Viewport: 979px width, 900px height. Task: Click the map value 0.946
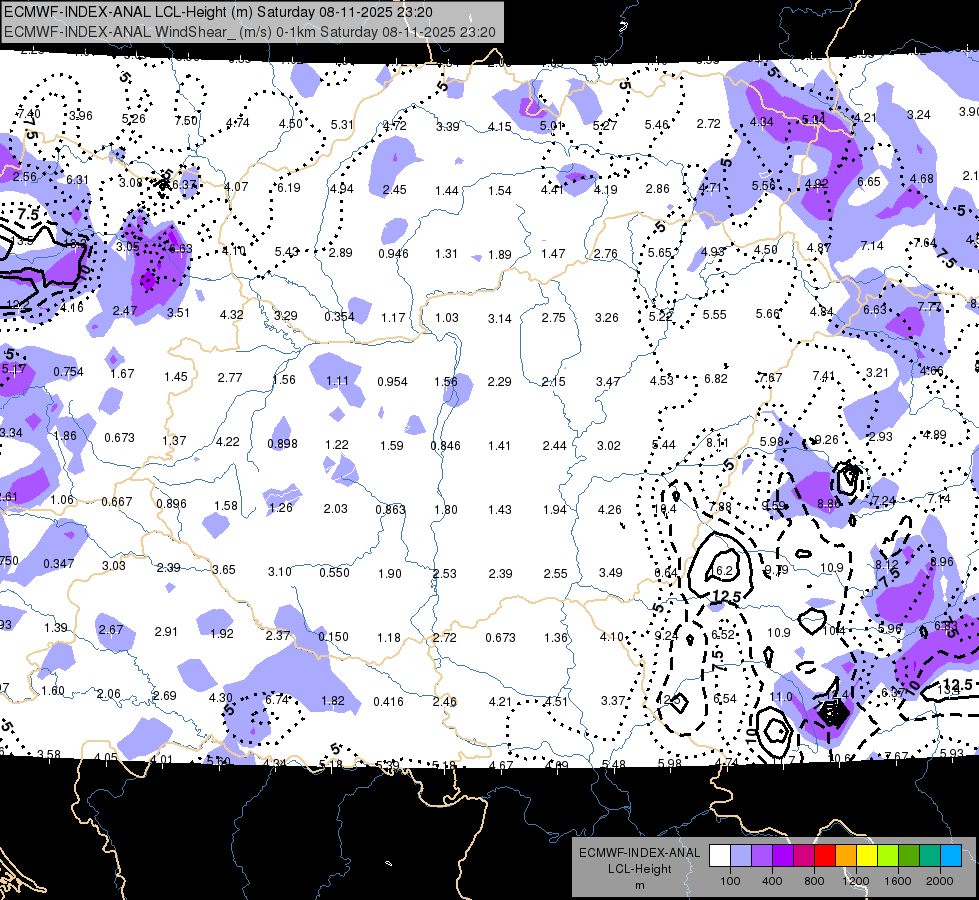click(393, 254)
